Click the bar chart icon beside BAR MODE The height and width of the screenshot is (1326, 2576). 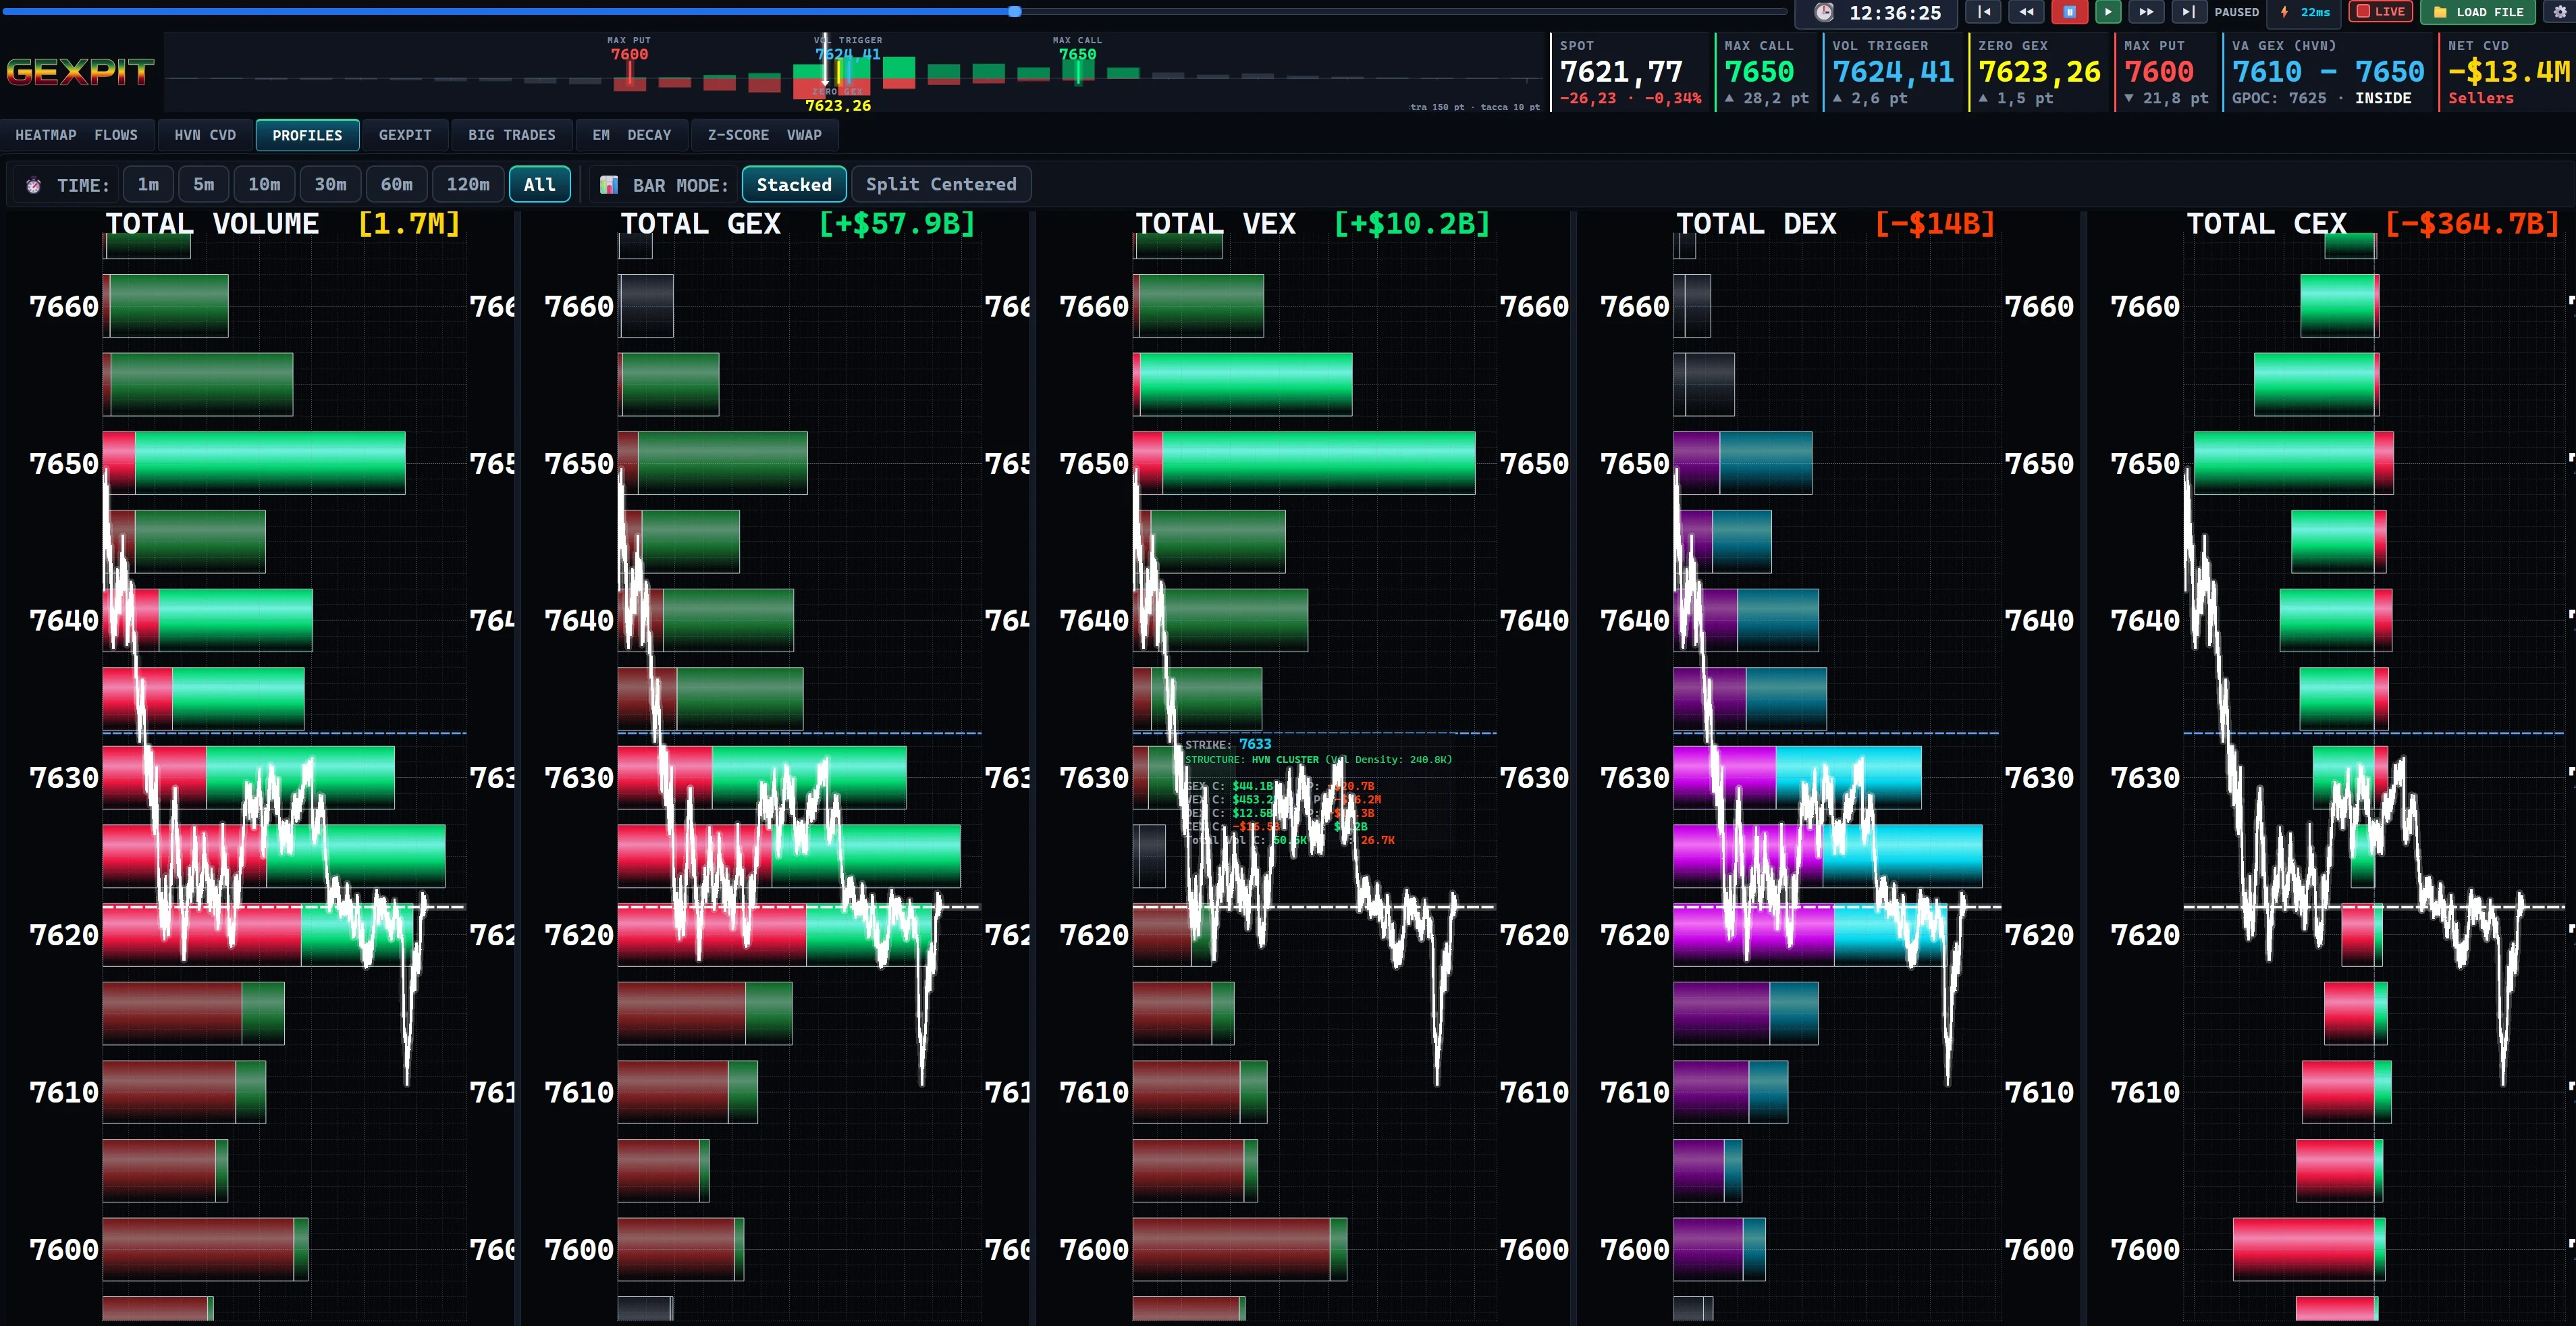[608, 185]
